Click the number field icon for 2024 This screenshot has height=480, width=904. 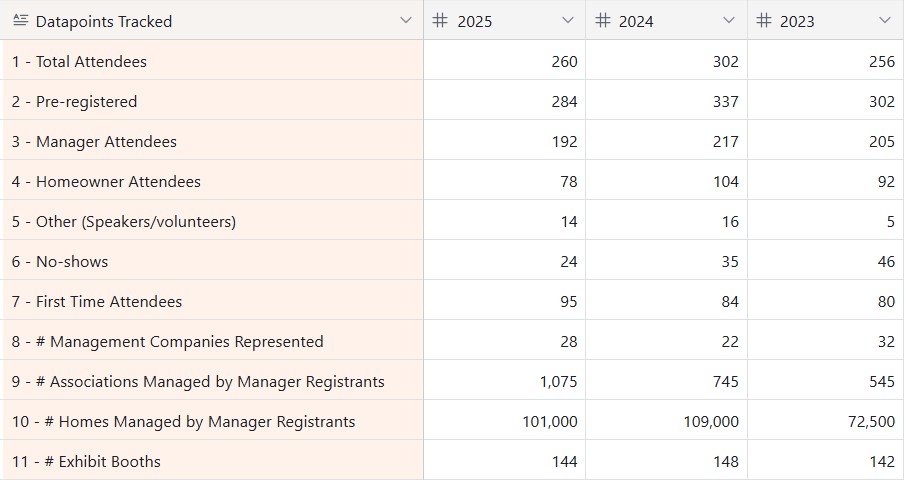pyautogui.click(x=602, y=21)
